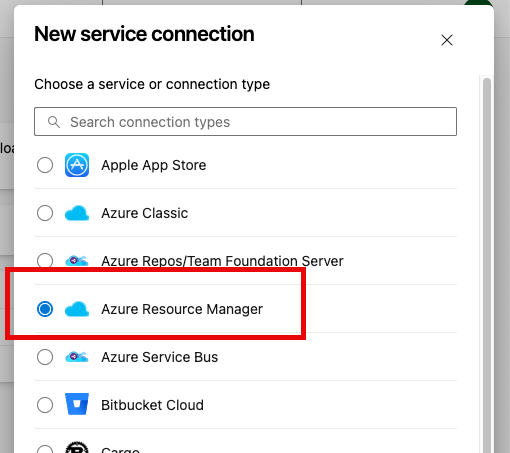Viewport: 510px width, 453px height.
Task: Select the Azure Resource Manager radio button
Action: pyautogui.click(x=45, y=309)
